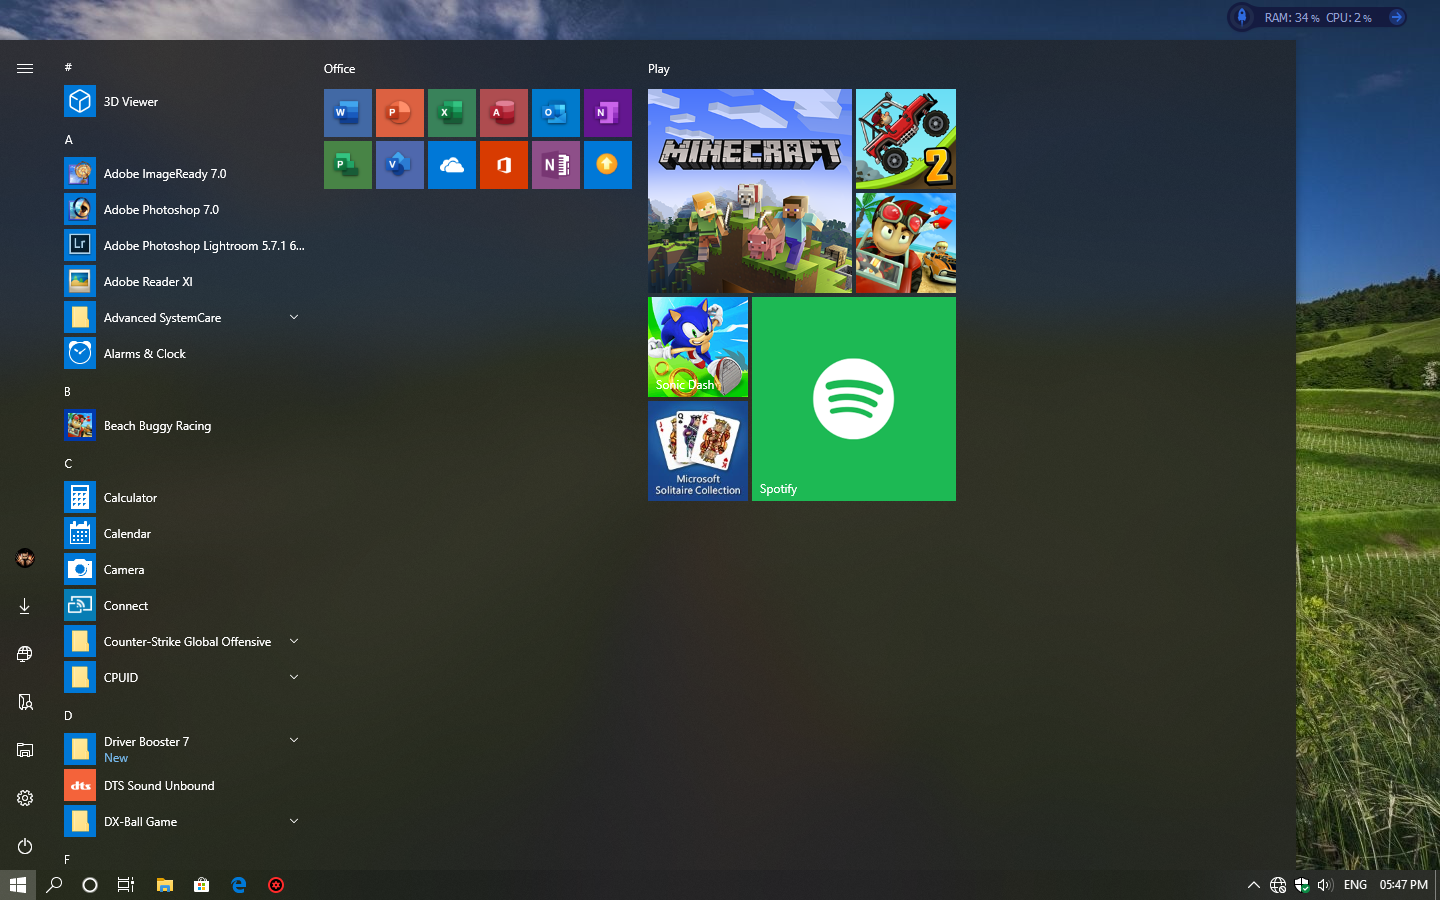The image size is (1440, 900).
Task: Click the Windows Start button on taskbar
Action: tap(18, 885)
